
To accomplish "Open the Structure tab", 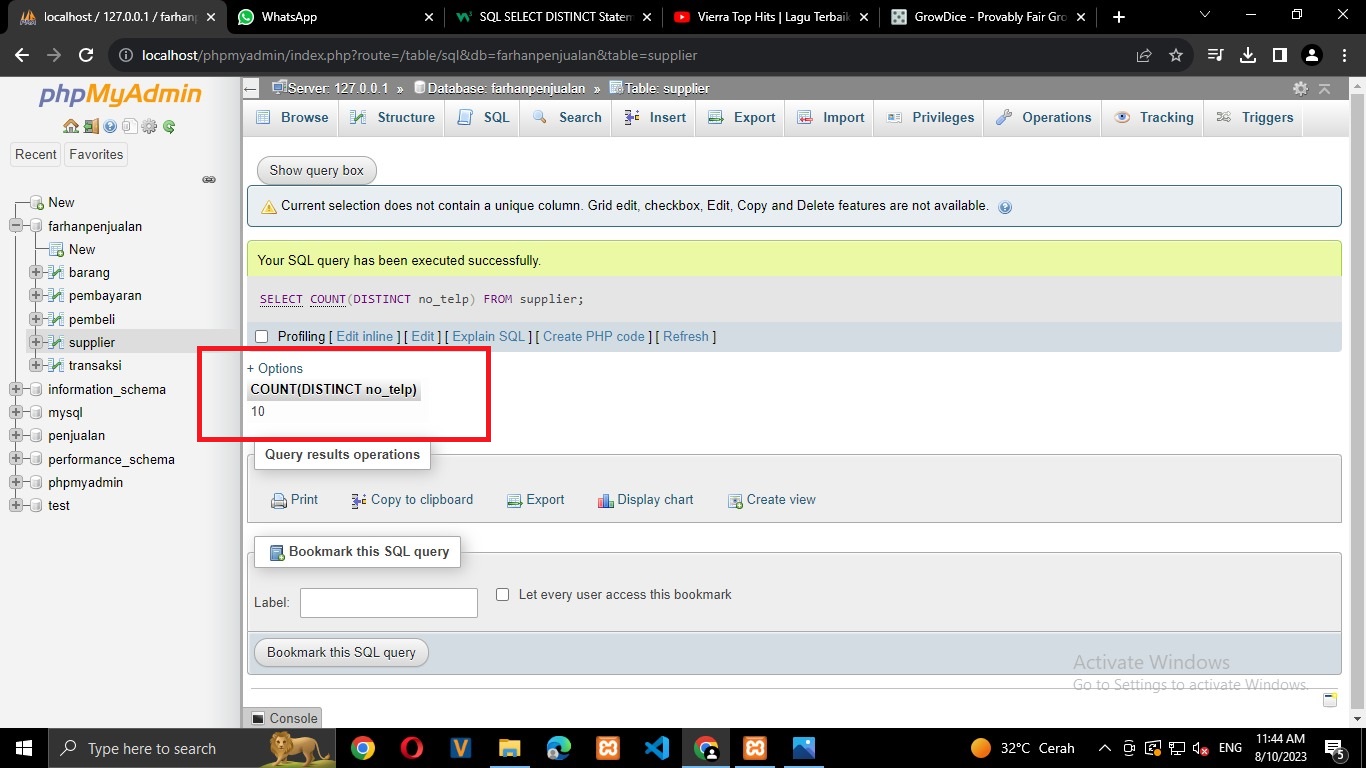I will click(x=392, y=117).
